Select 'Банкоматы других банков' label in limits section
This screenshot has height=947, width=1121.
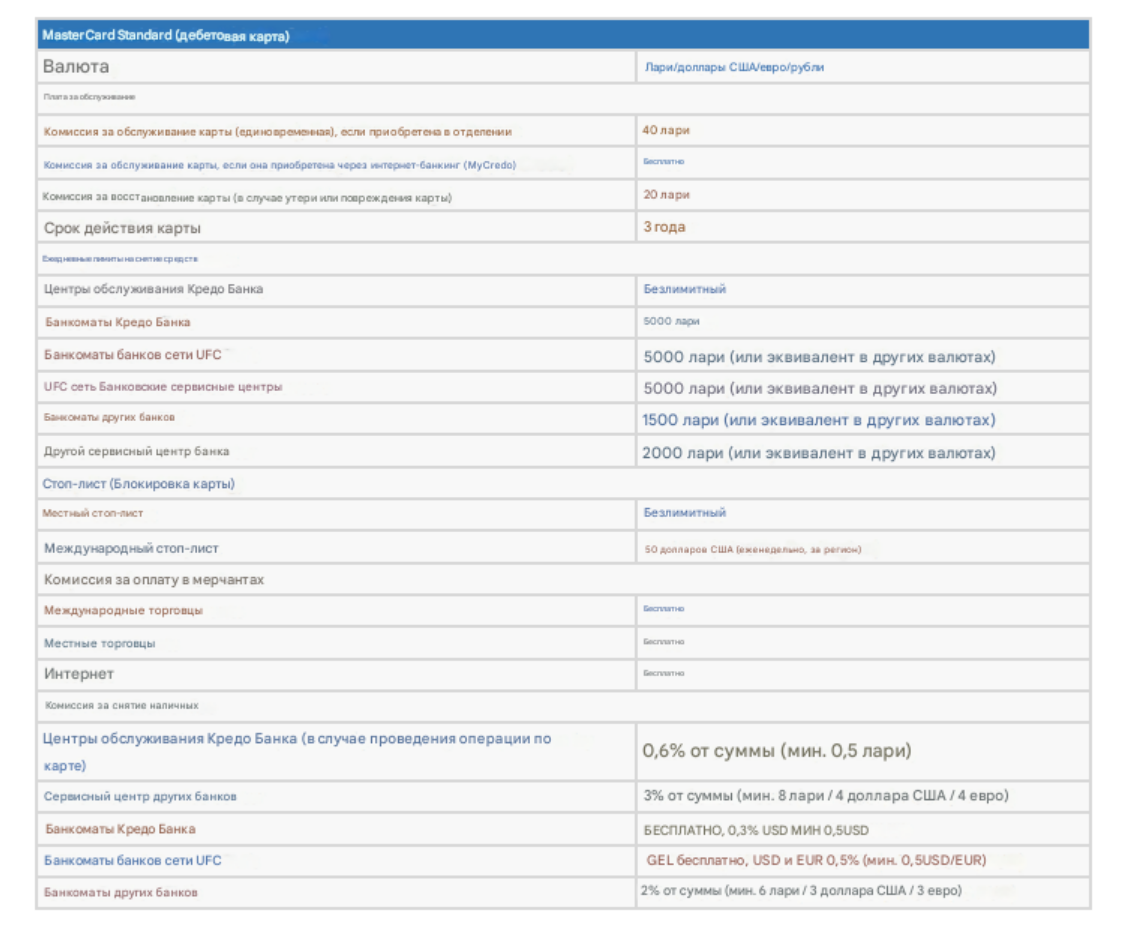(x=109, y=417)
